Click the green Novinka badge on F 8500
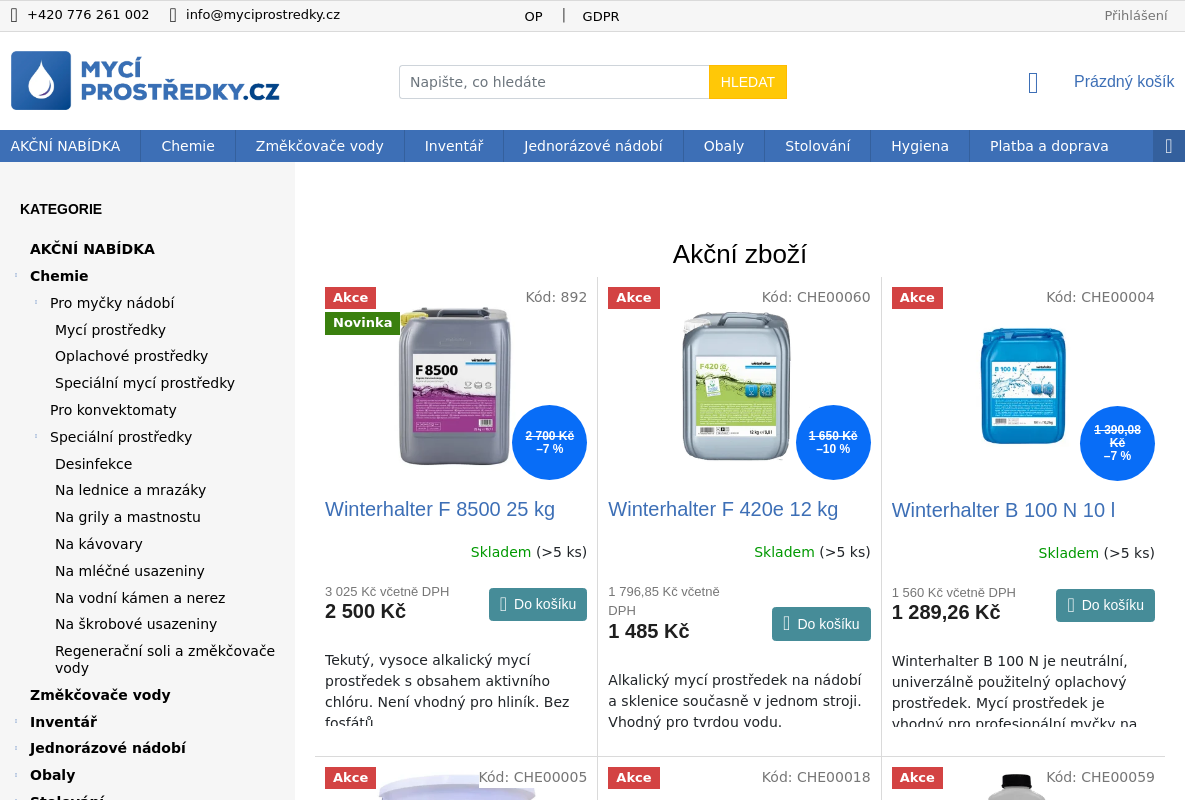 [362, 323]
